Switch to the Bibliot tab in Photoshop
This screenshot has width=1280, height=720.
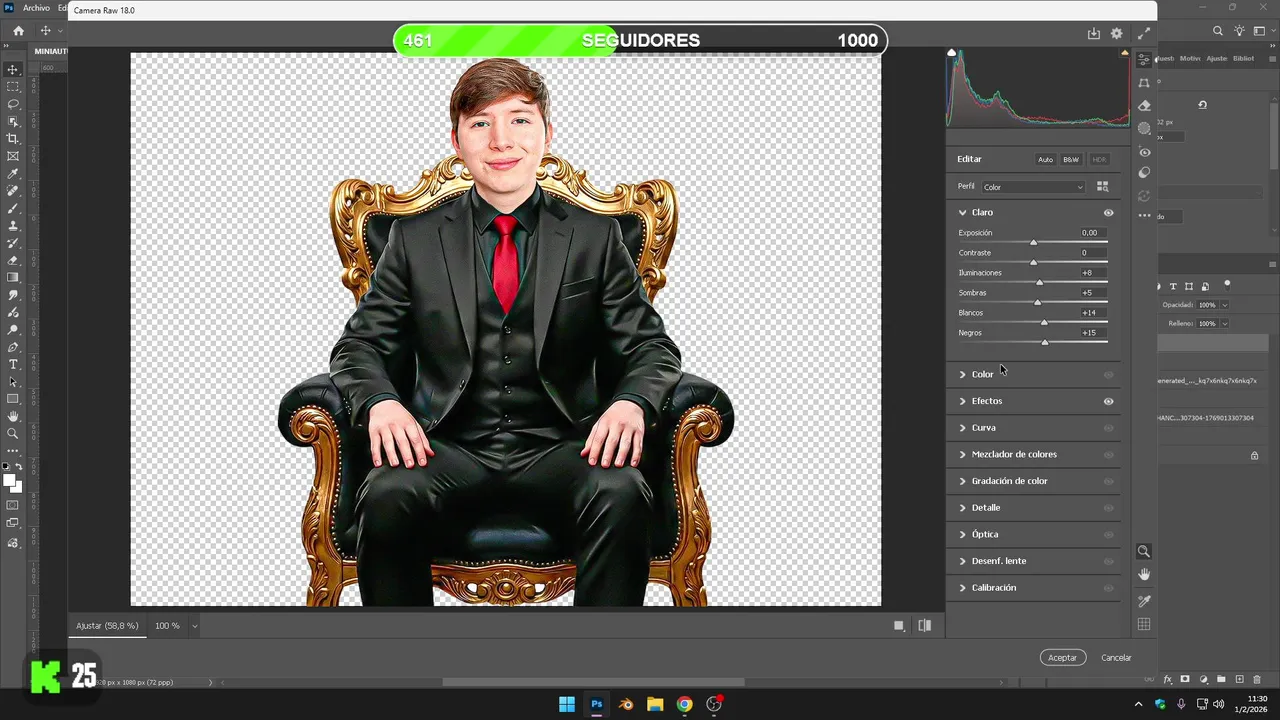click(1243, 58)
